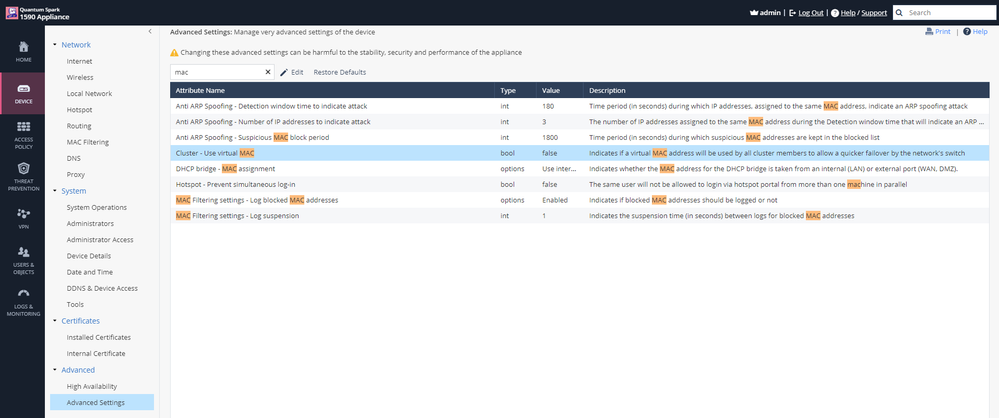Open Date and Time page
This screenshot has height=418, width=999.
[90, 272]
